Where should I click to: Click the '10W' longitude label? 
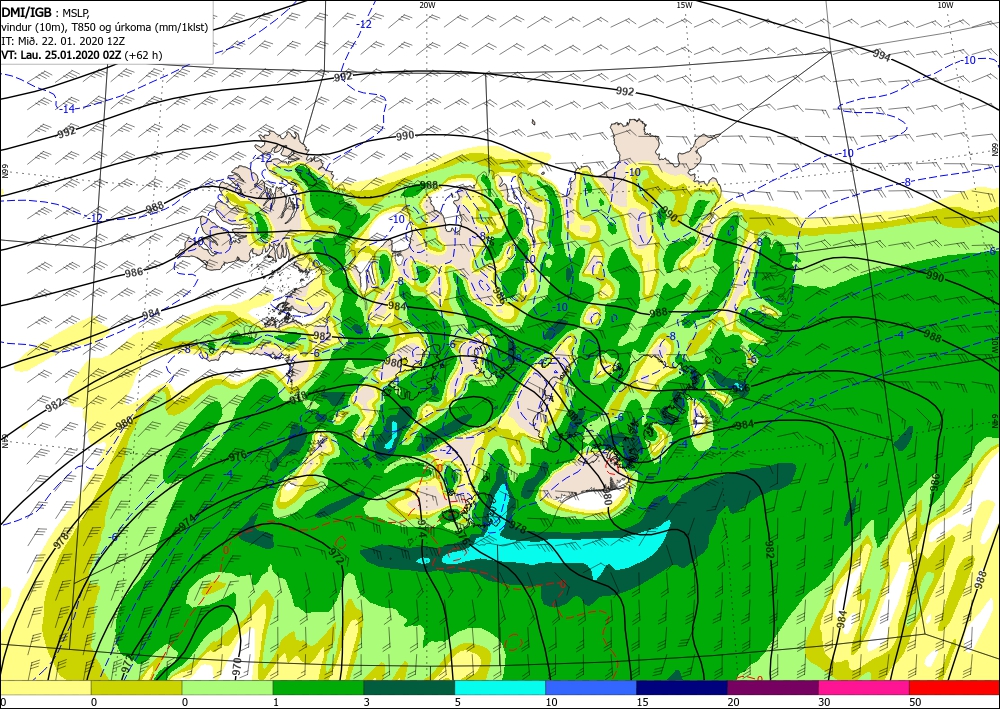coord(945,5)
